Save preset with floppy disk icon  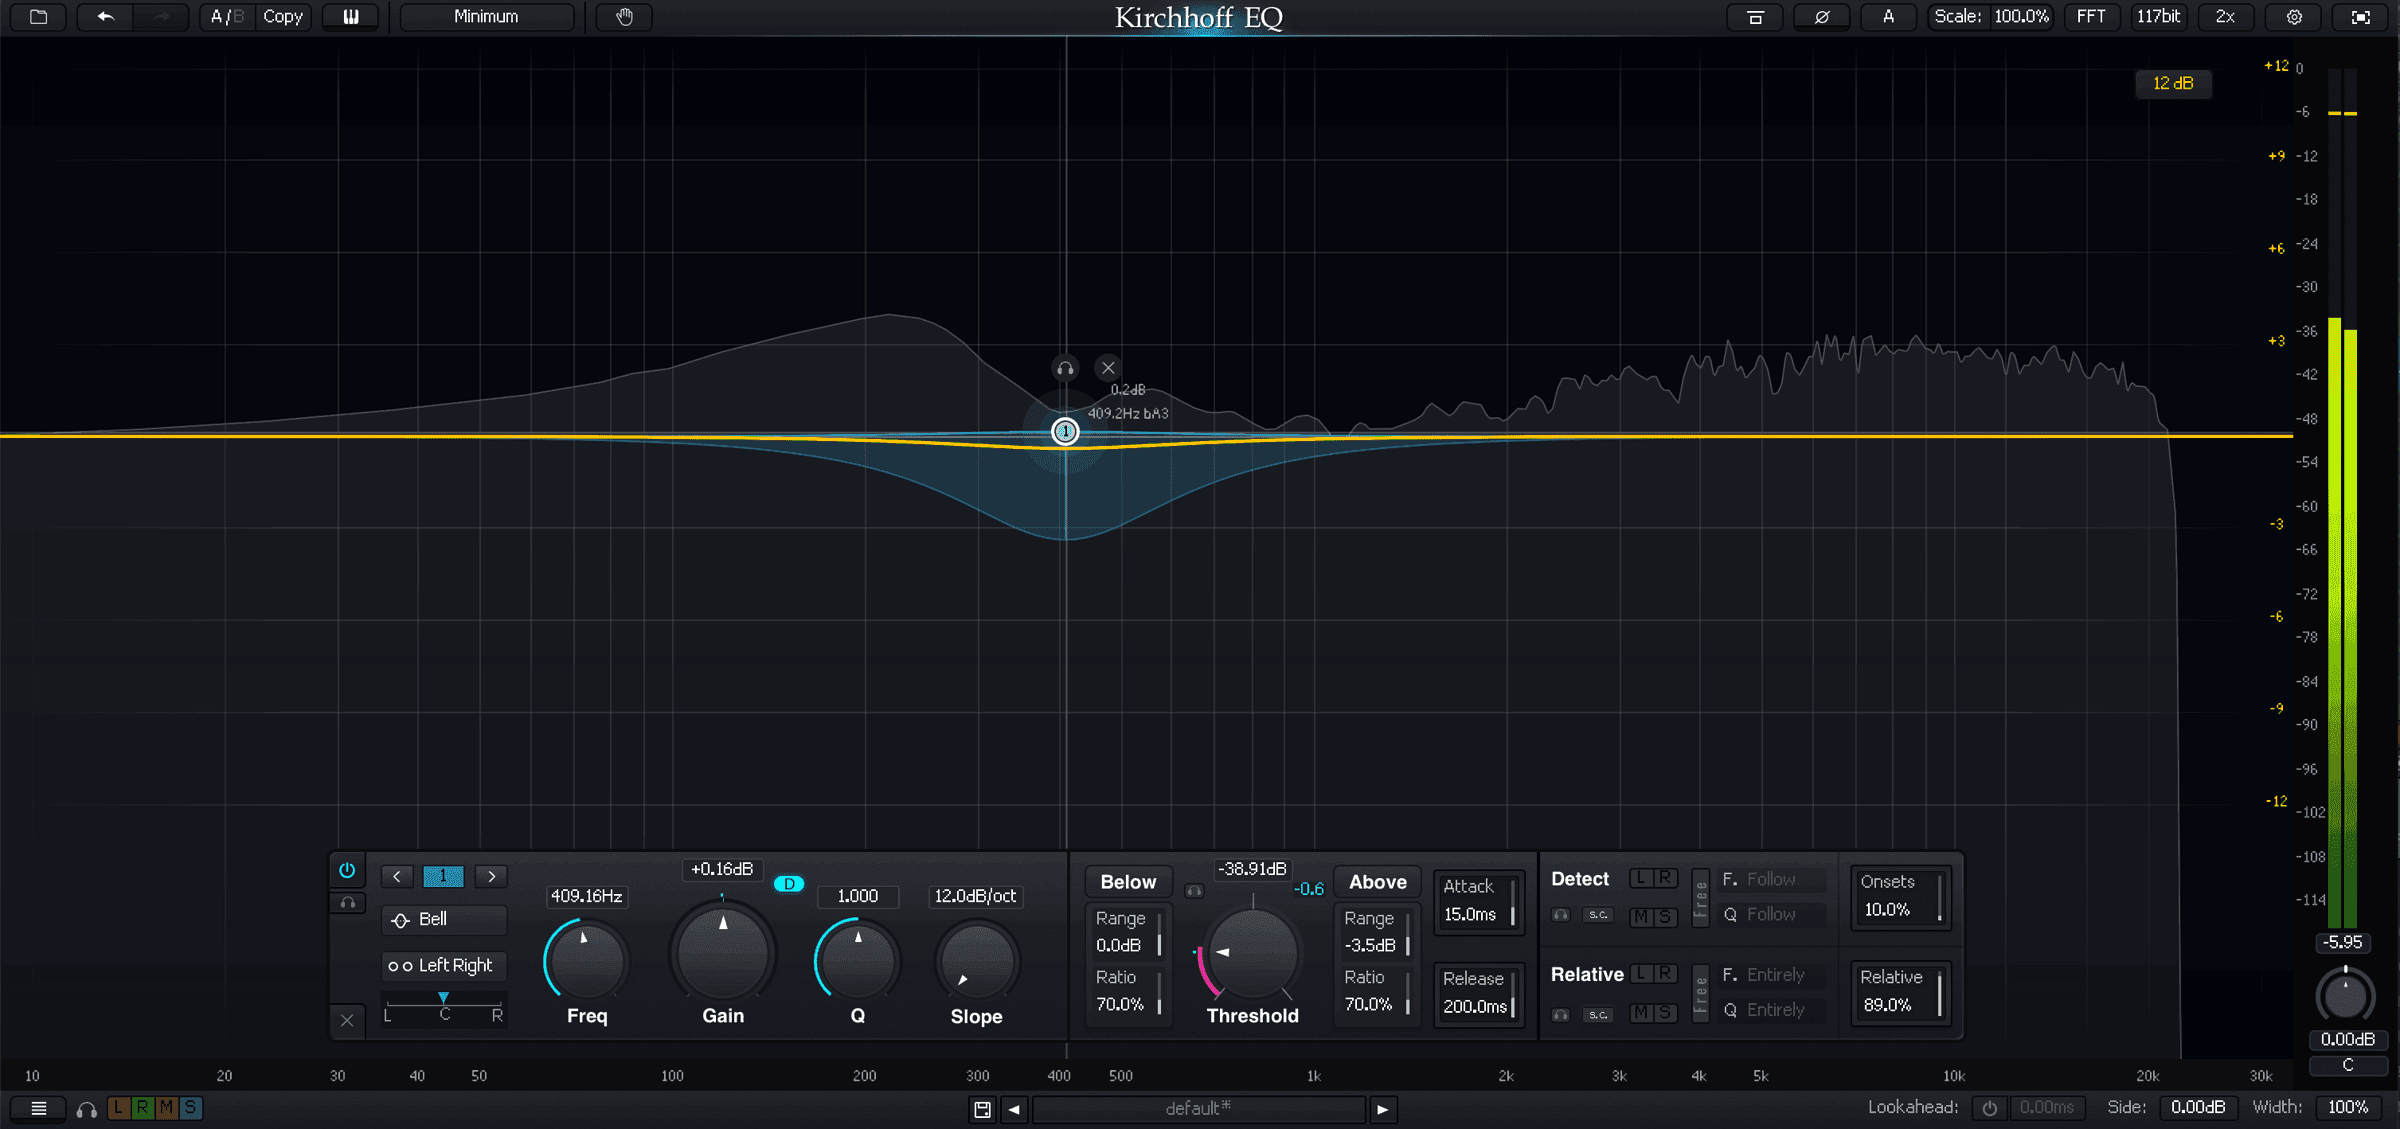982,1109
